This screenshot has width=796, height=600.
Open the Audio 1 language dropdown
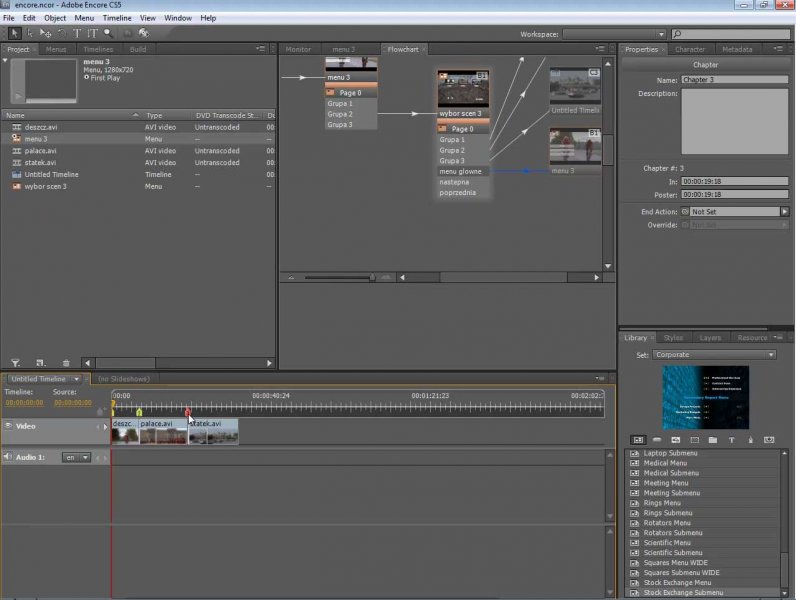[76, 457]
